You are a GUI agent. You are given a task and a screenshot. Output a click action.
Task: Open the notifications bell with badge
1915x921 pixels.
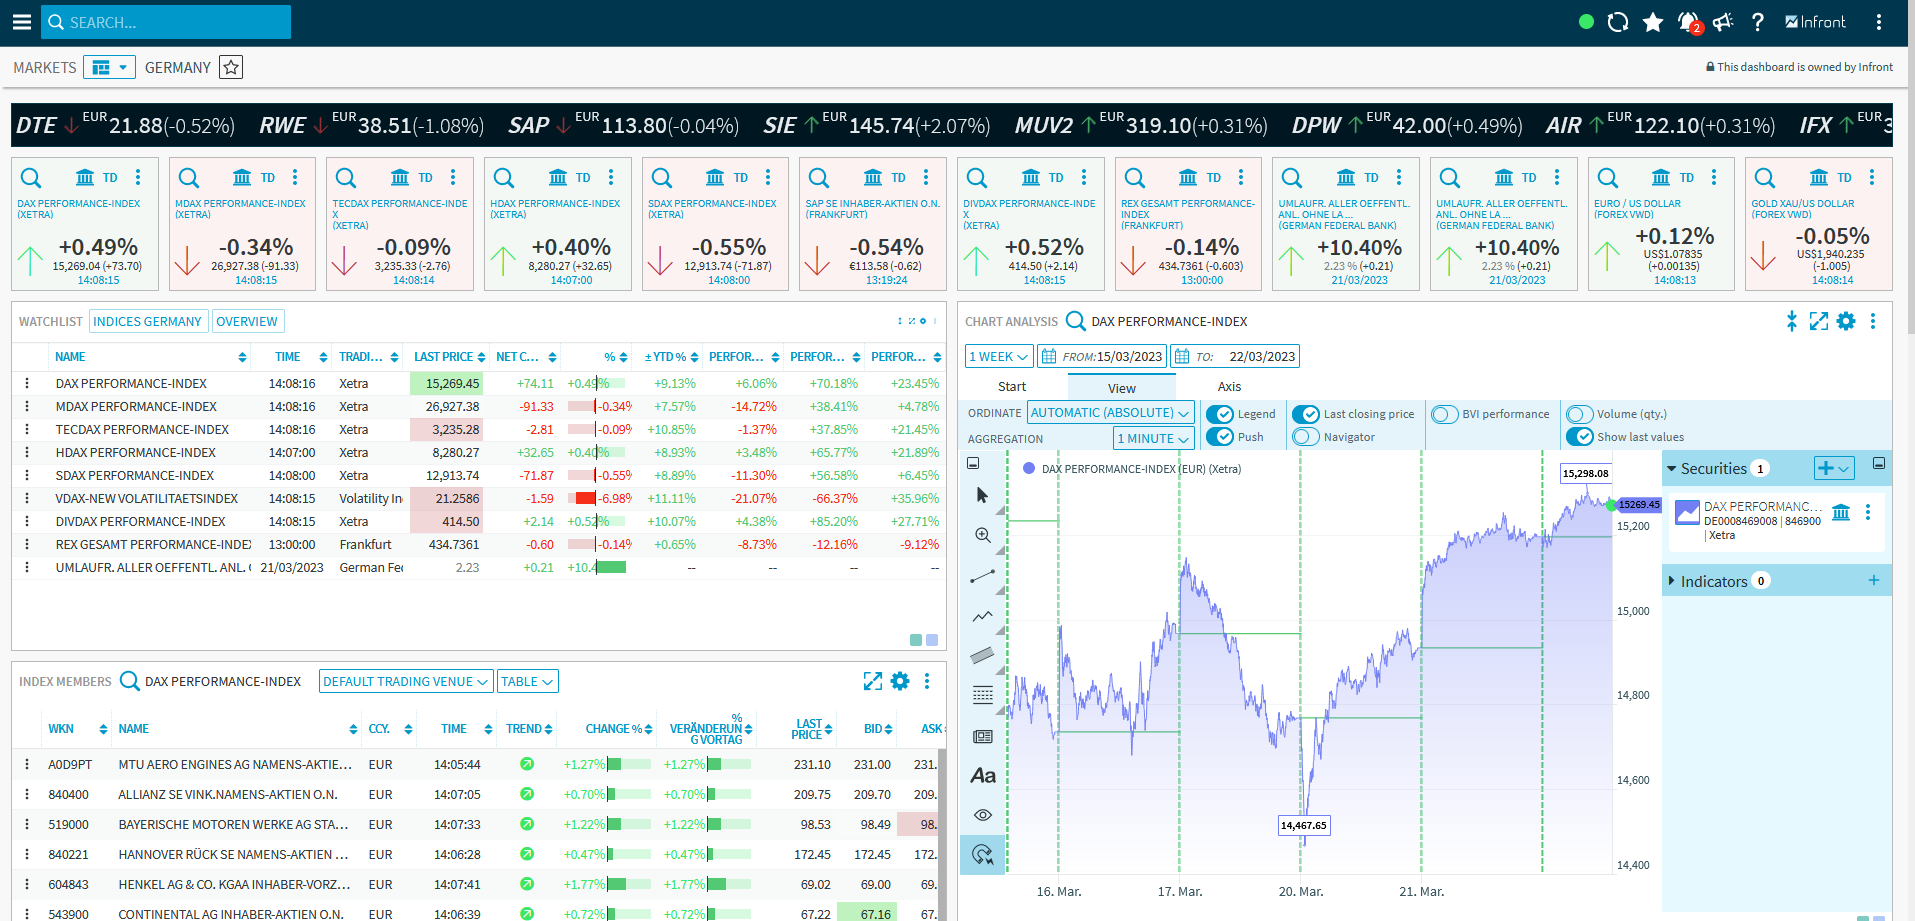point(1688,22)
